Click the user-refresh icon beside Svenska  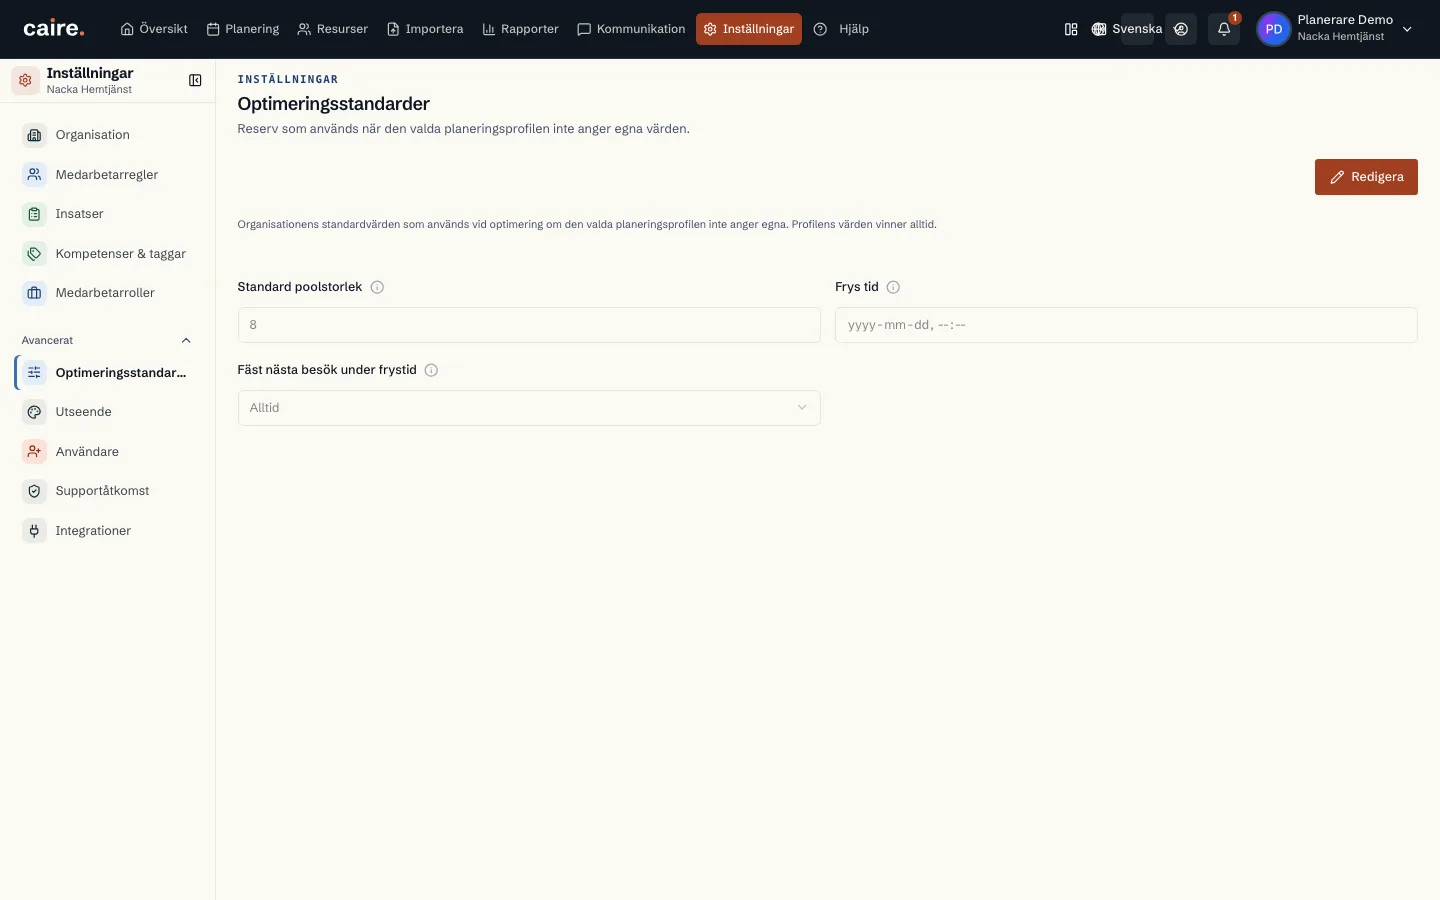pos(1181,29)
